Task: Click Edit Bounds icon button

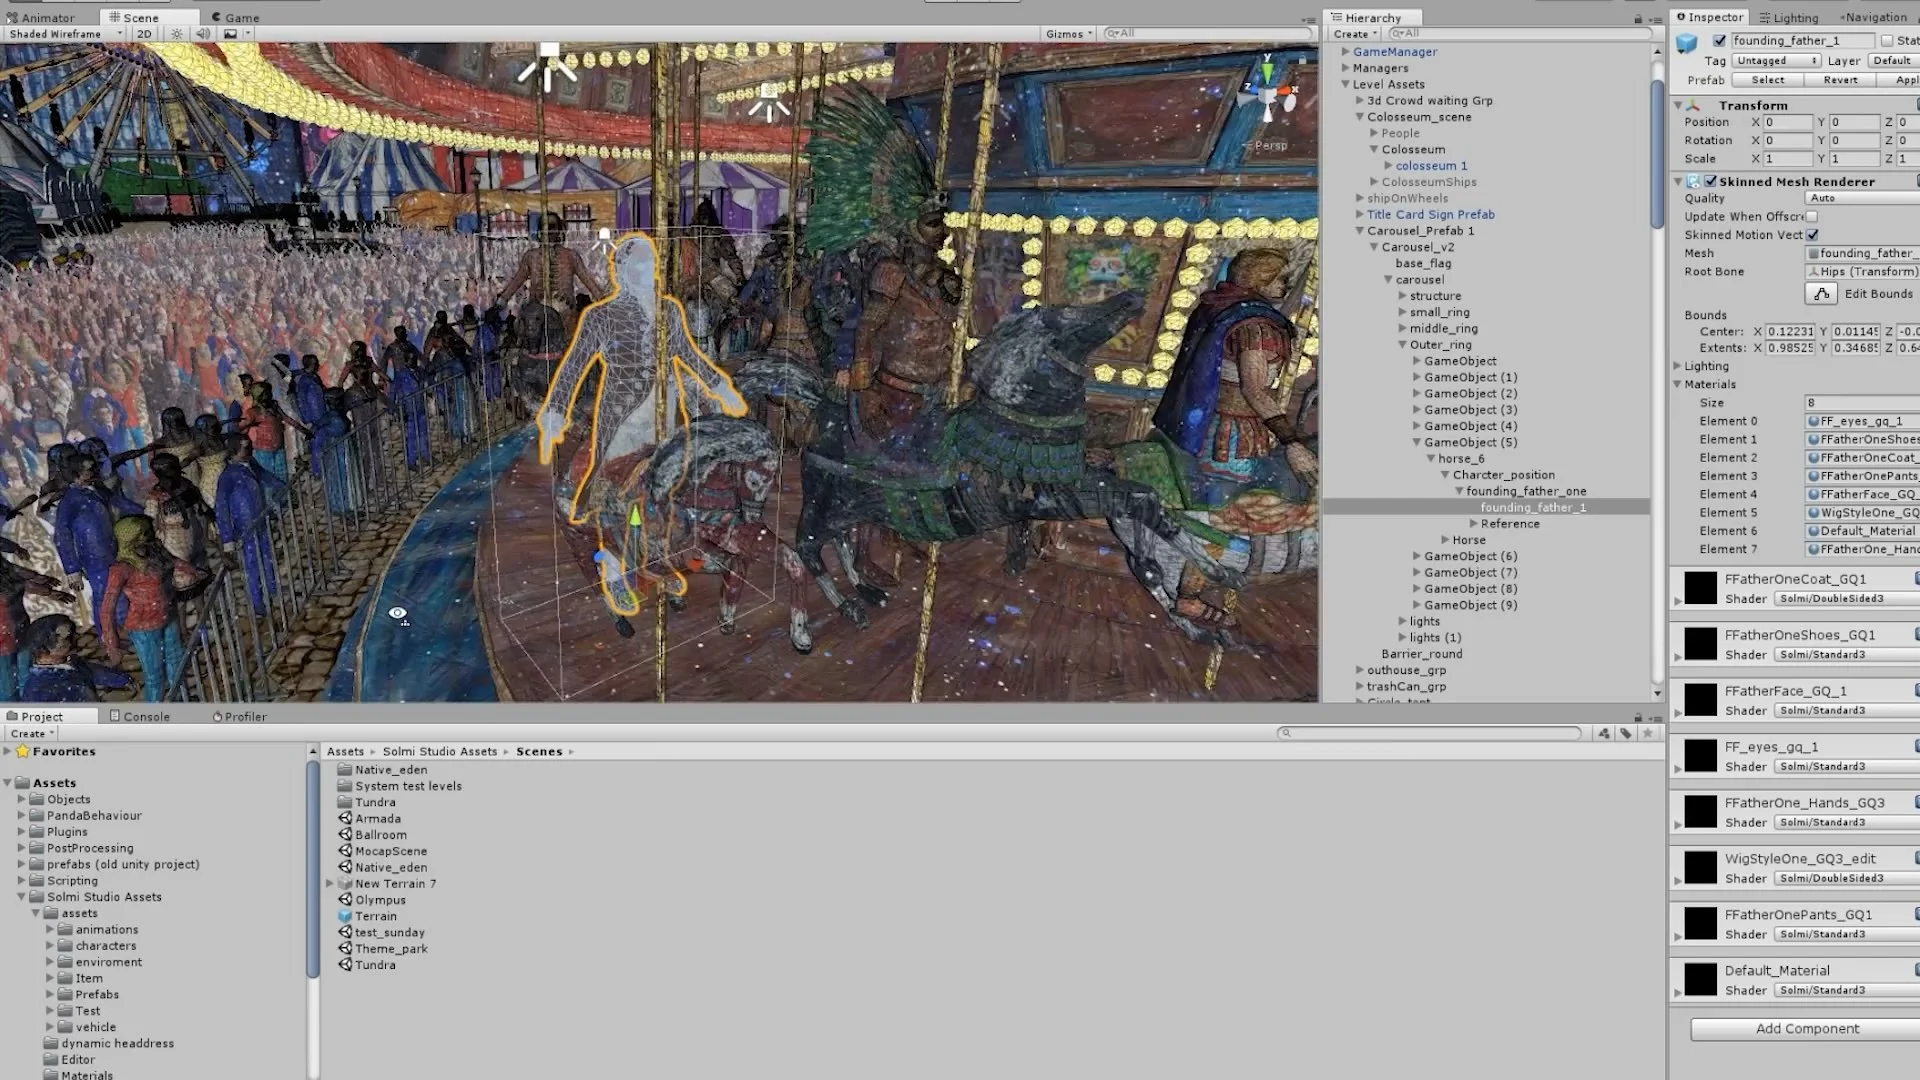Action: click(1821, 294)
